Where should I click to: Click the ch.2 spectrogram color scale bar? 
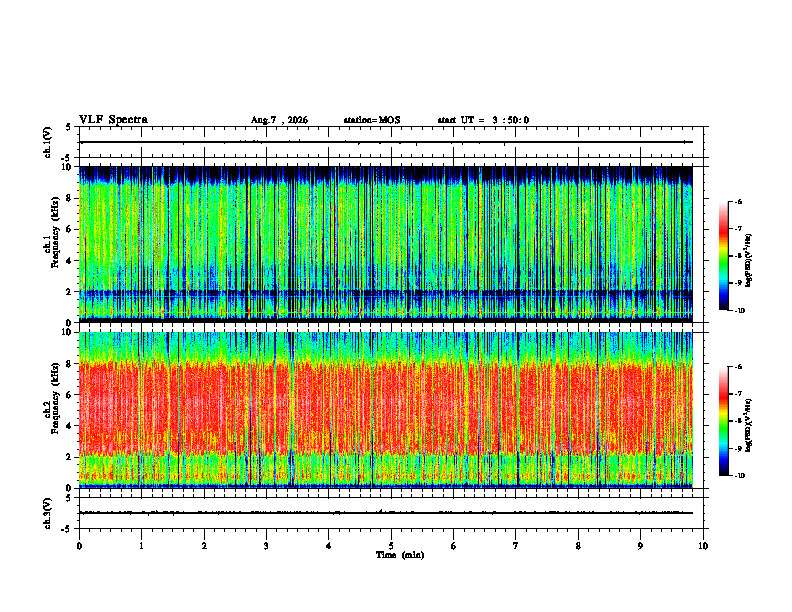tap(723, 421)
